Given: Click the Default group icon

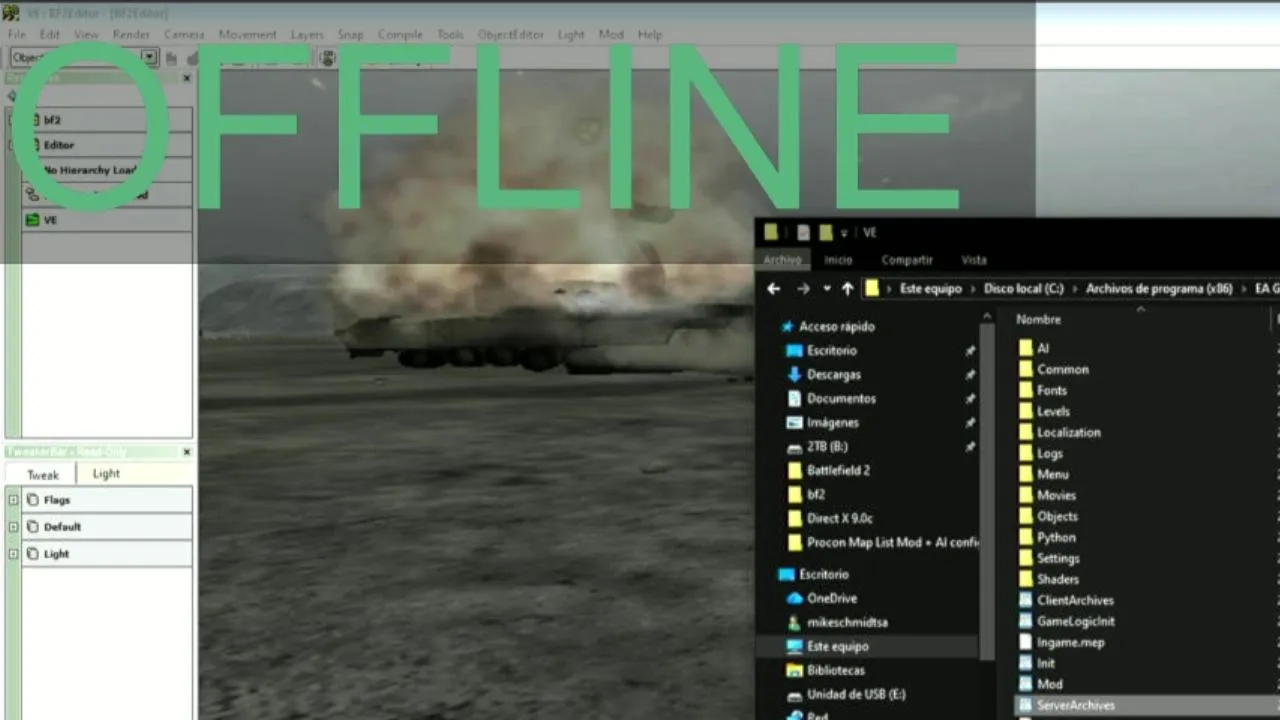Looking at the screenshot, I should tap(33, 527).
